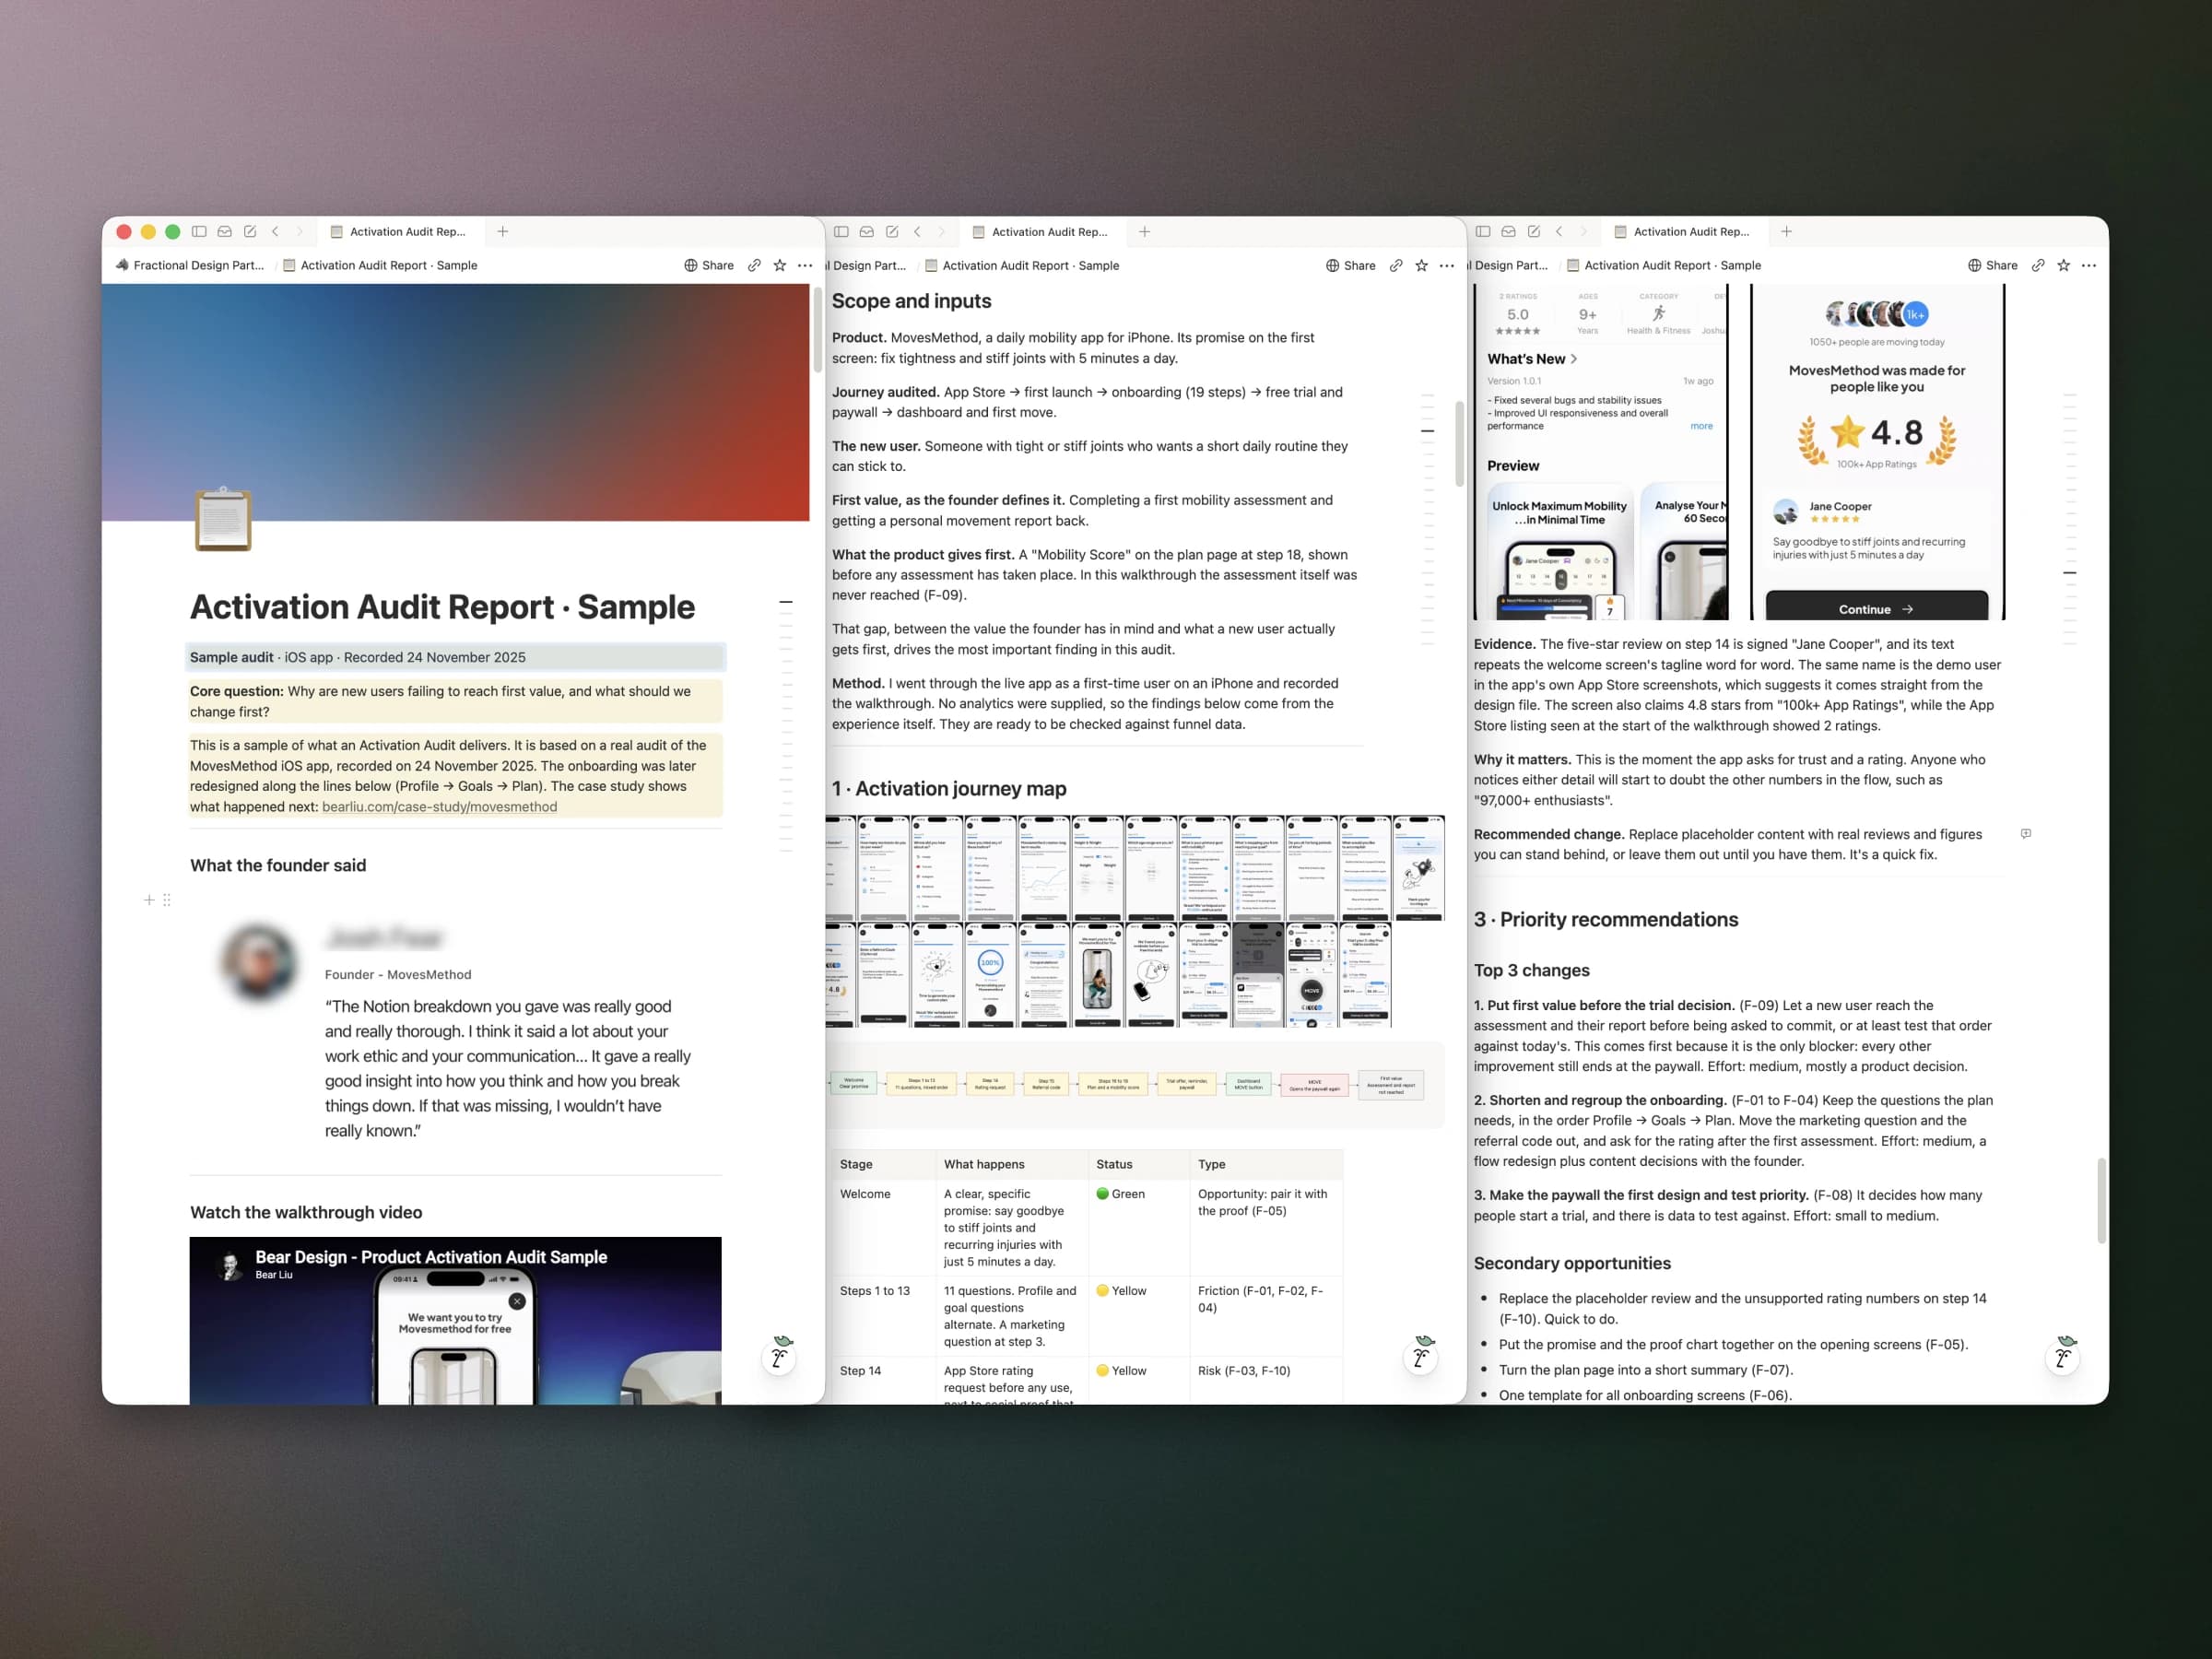Viewport: 2212px width, 1659px height.
Task: Open the Notion AI assistant in the left window
Action: [779, 1356]
